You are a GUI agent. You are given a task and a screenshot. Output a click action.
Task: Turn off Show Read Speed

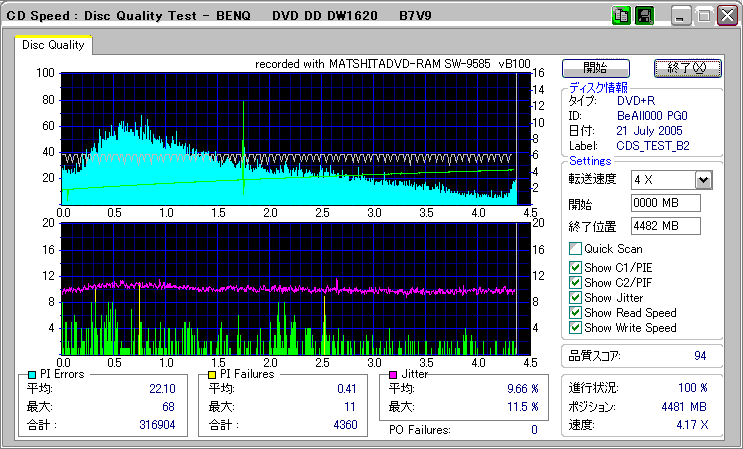pyautogui.click(x=575, y=312)
